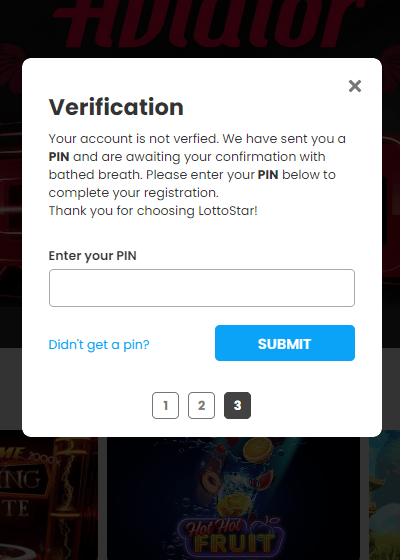This screenshot has height=560, width=400.
Task: Go to registration step 2
Action: point(201,405)
